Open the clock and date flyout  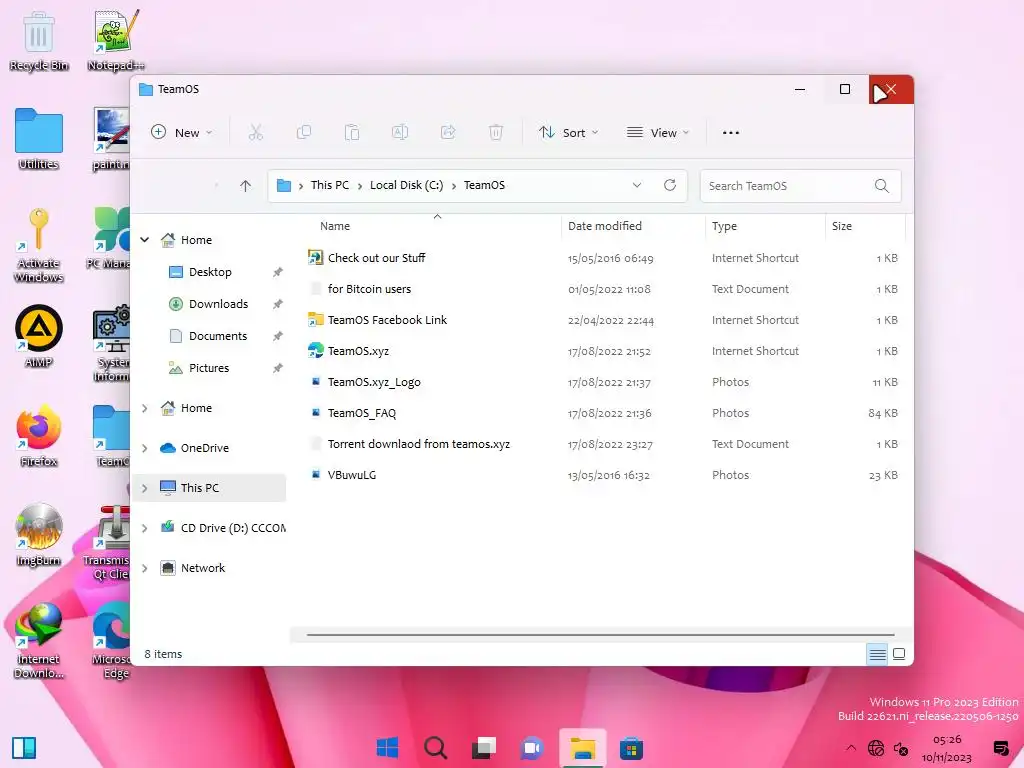pyautogui.click(x=947, y=748)
